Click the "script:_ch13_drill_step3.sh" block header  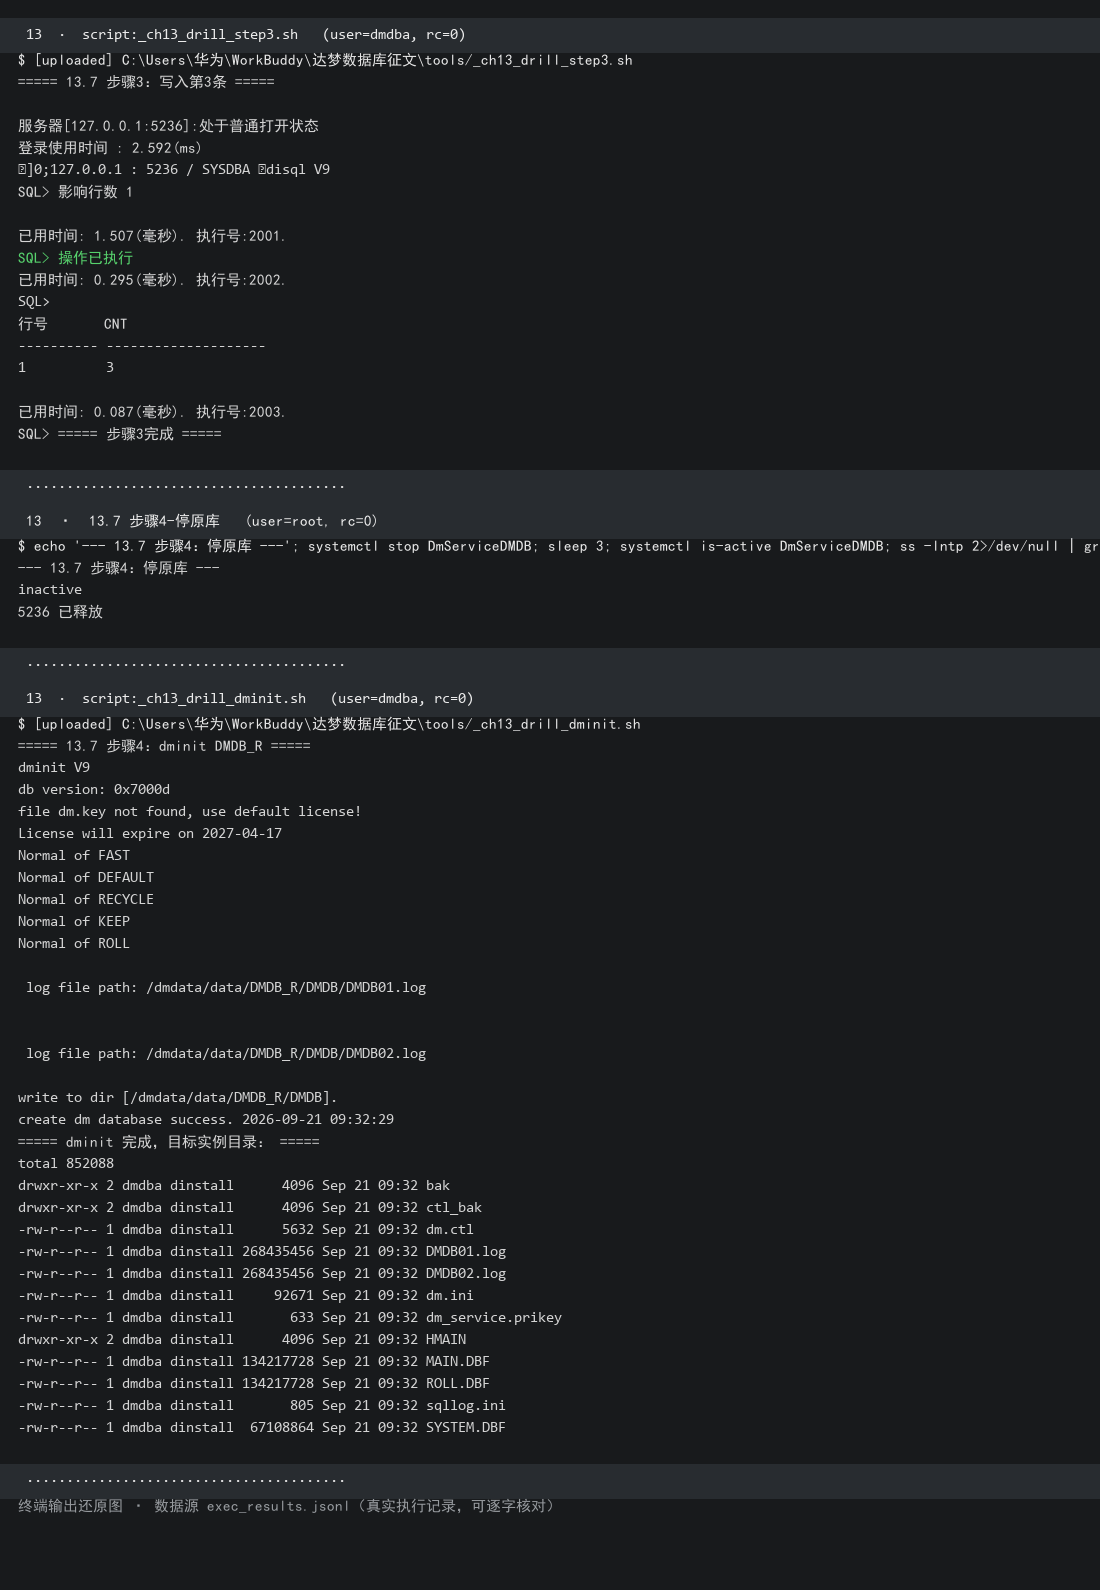point(550,34)
